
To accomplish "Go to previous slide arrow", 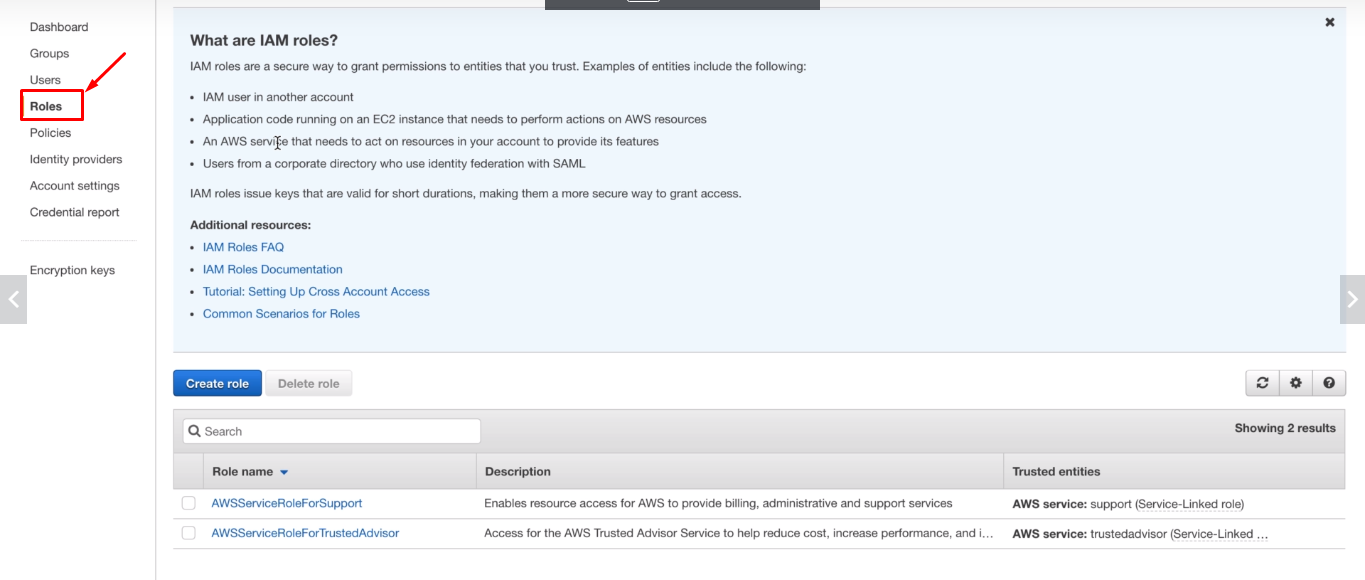I will coord(13,299).
